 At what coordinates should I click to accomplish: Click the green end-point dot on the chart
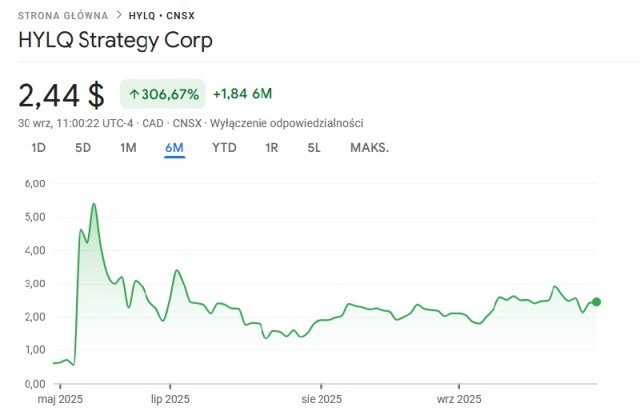(596, 301)
